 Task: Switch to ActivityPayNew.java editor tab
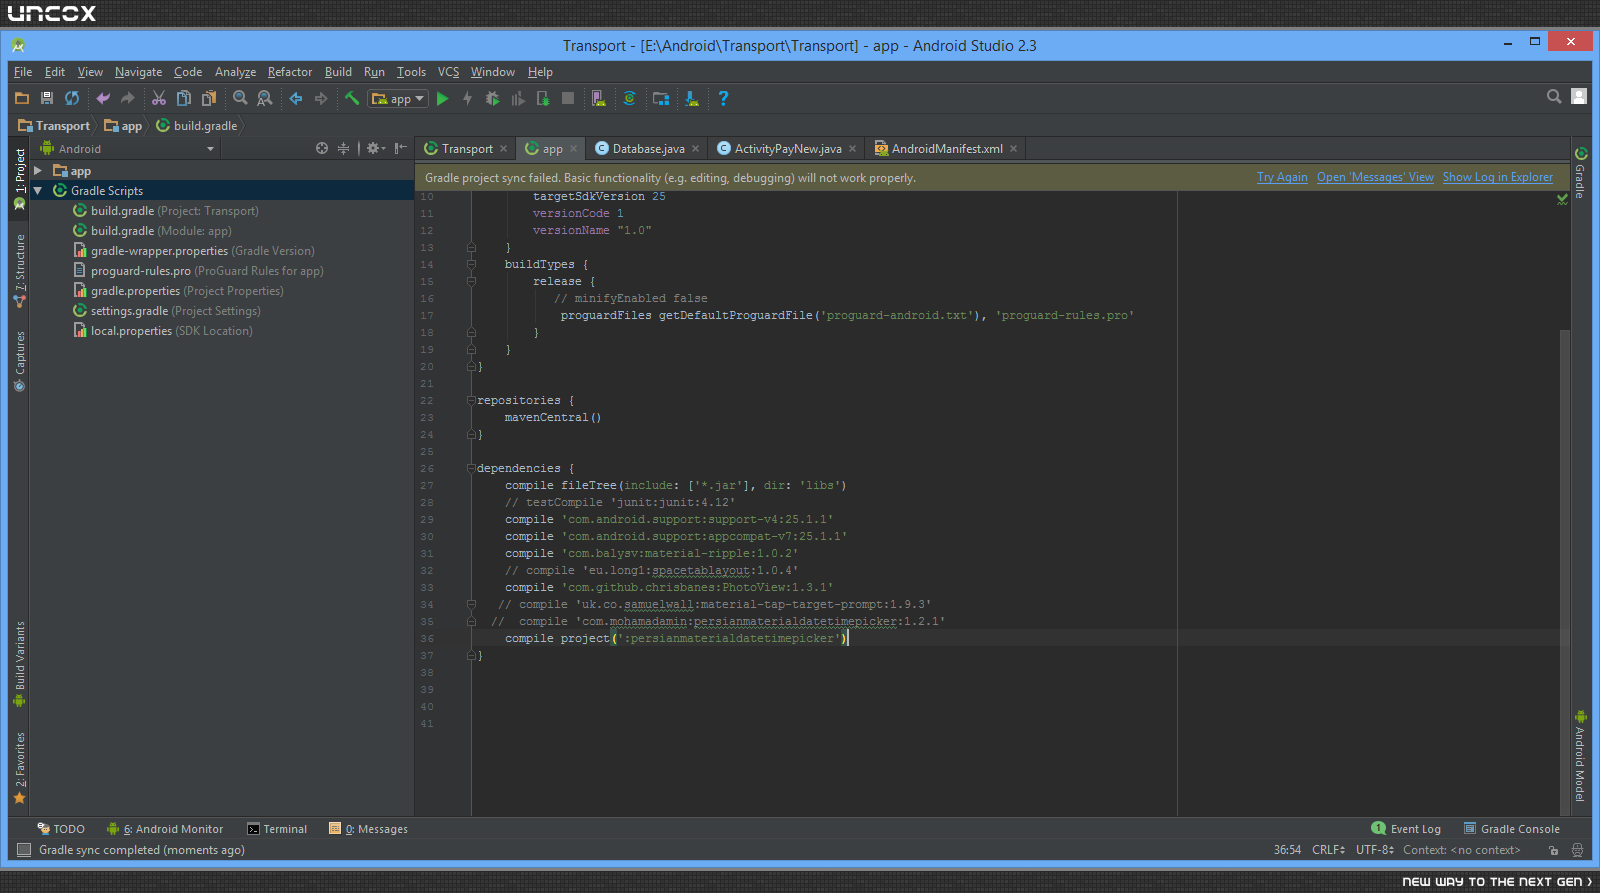coord(787,148)
